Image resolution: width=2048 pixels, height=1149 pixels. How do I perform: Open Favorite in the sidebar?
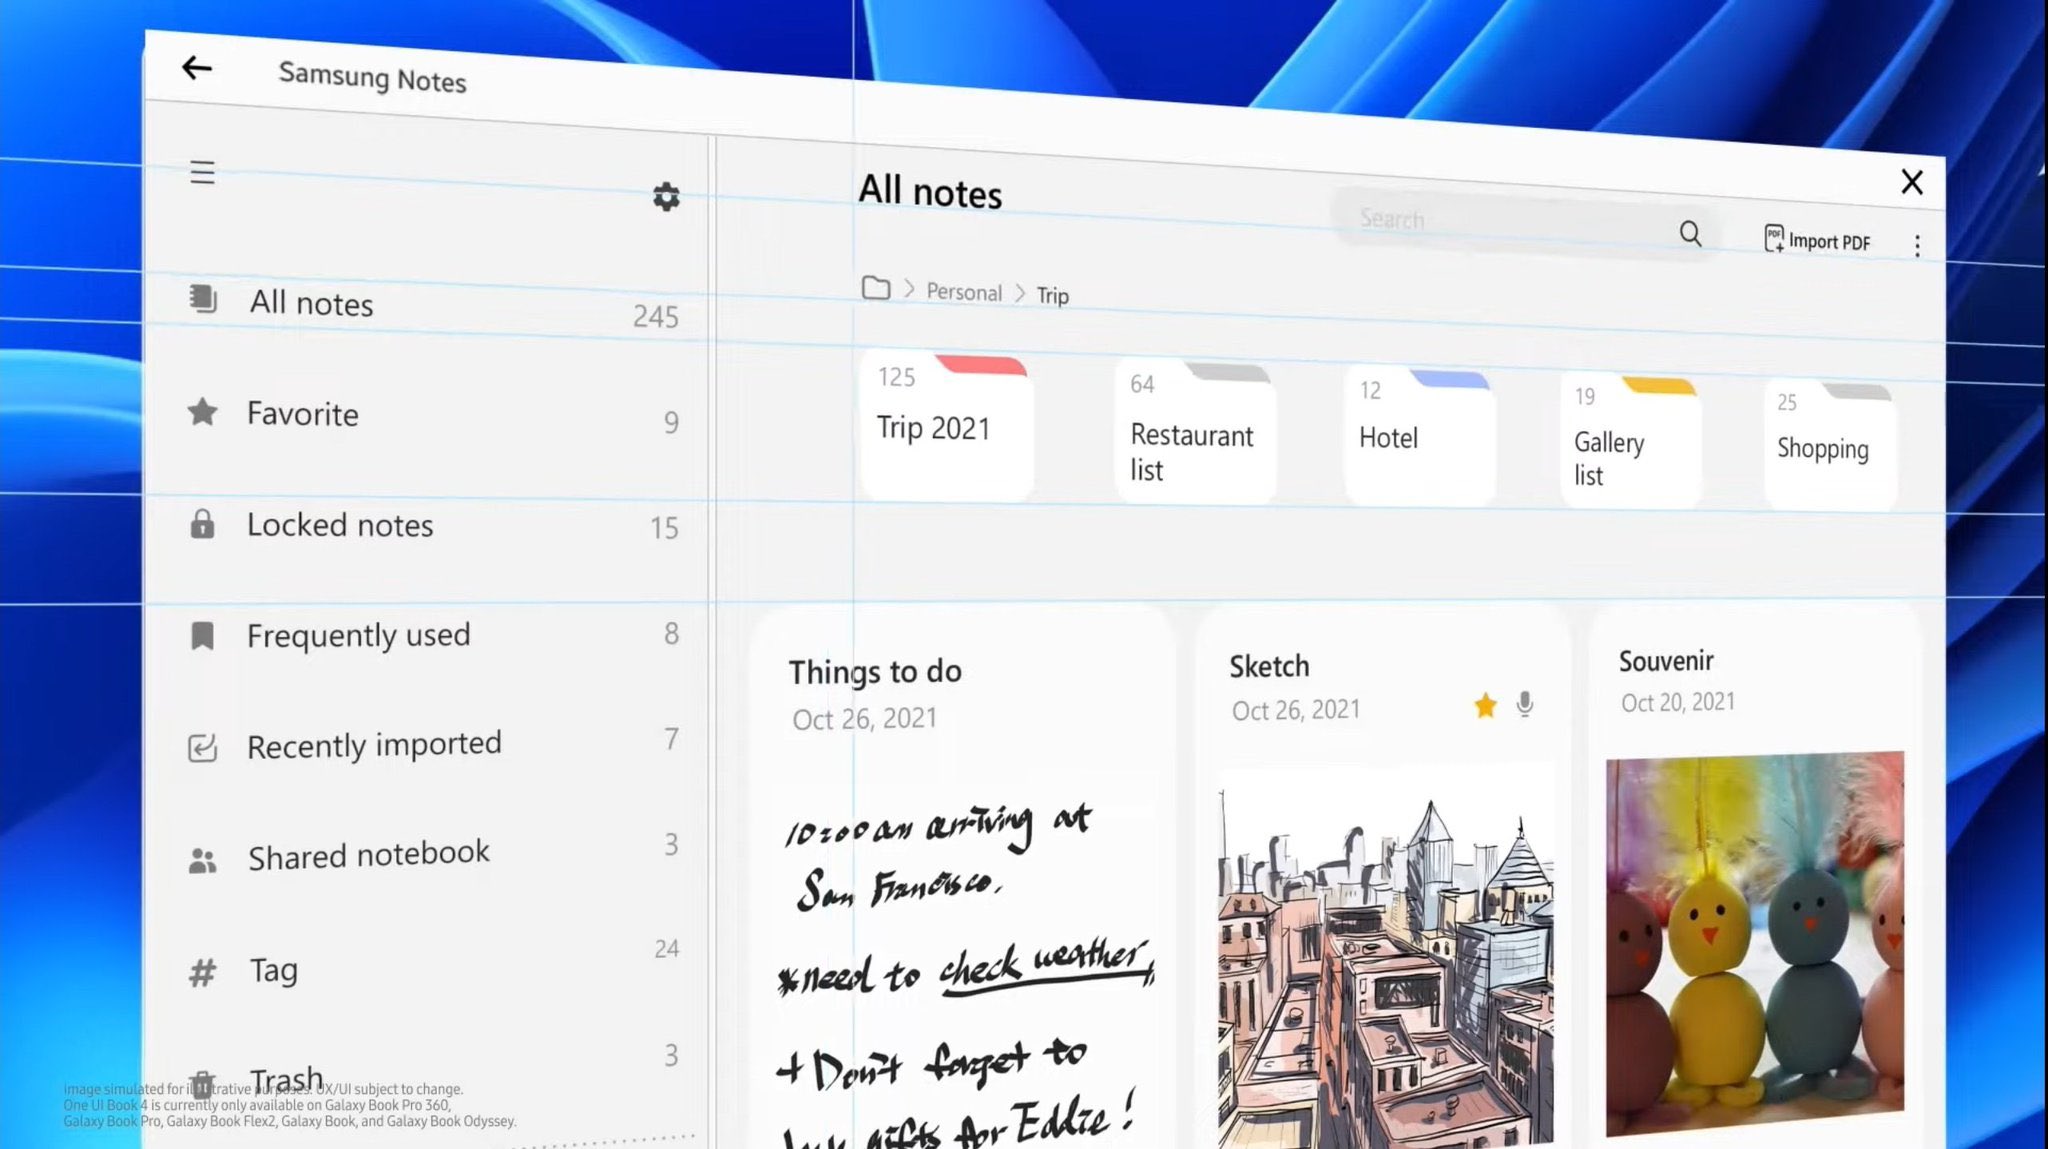(432, 415)
